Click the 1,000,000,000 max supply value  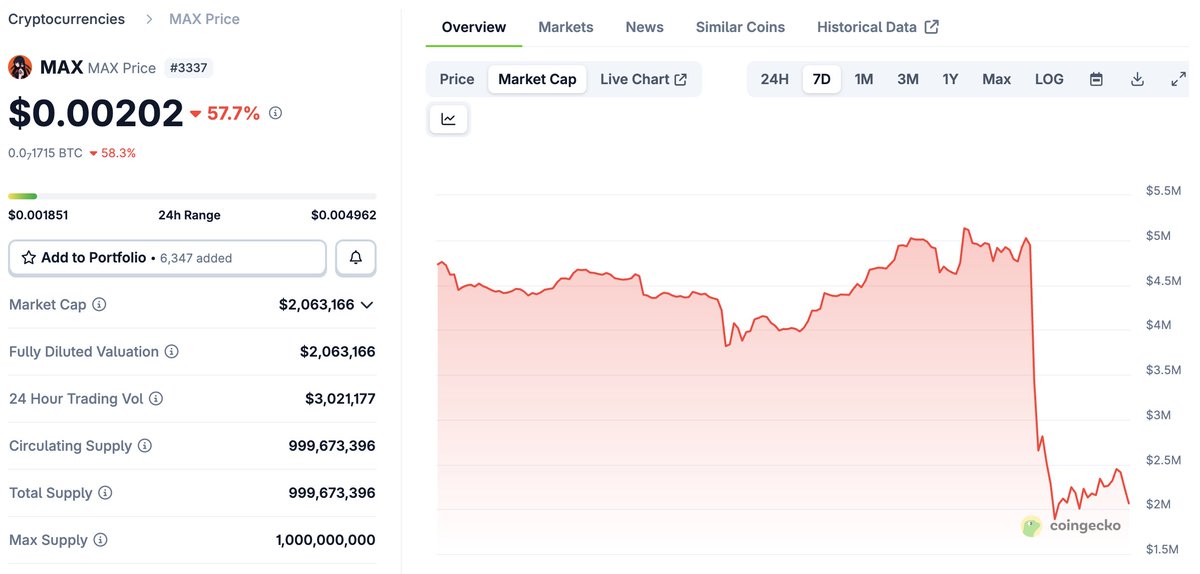coord(326,540)
